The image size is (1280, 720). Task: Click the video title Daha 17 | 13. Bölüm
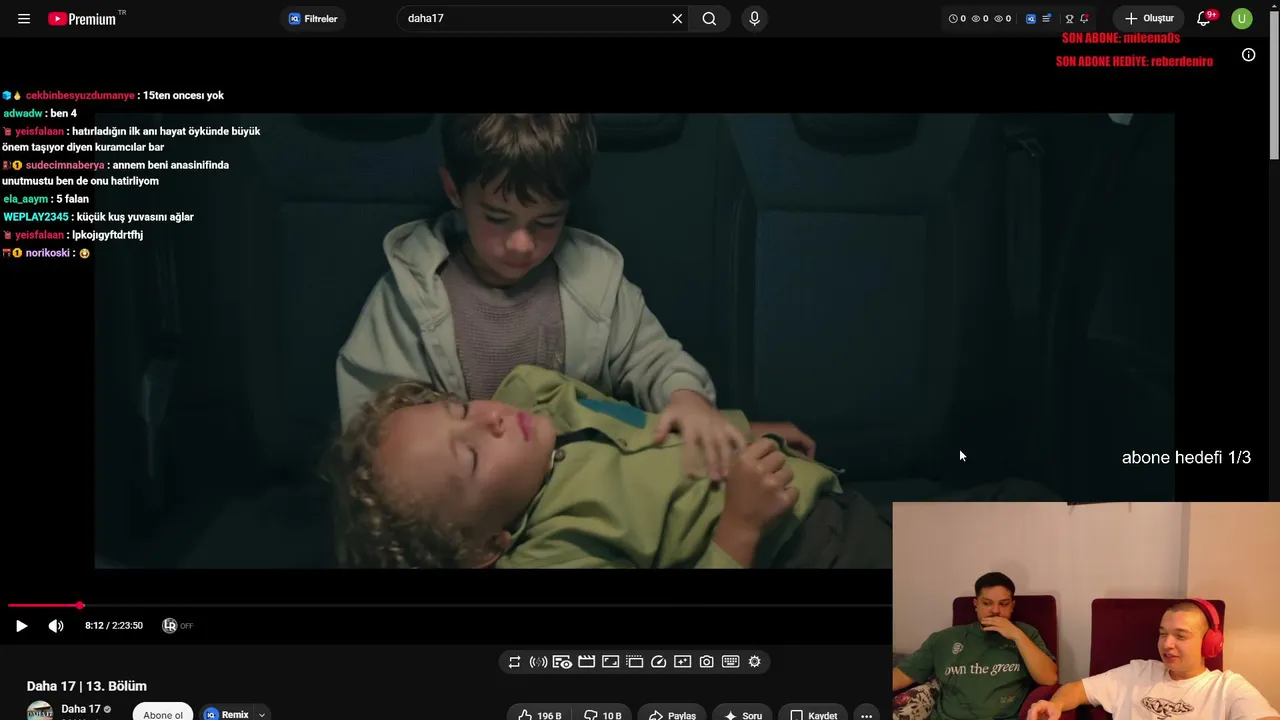click(87, 686)
